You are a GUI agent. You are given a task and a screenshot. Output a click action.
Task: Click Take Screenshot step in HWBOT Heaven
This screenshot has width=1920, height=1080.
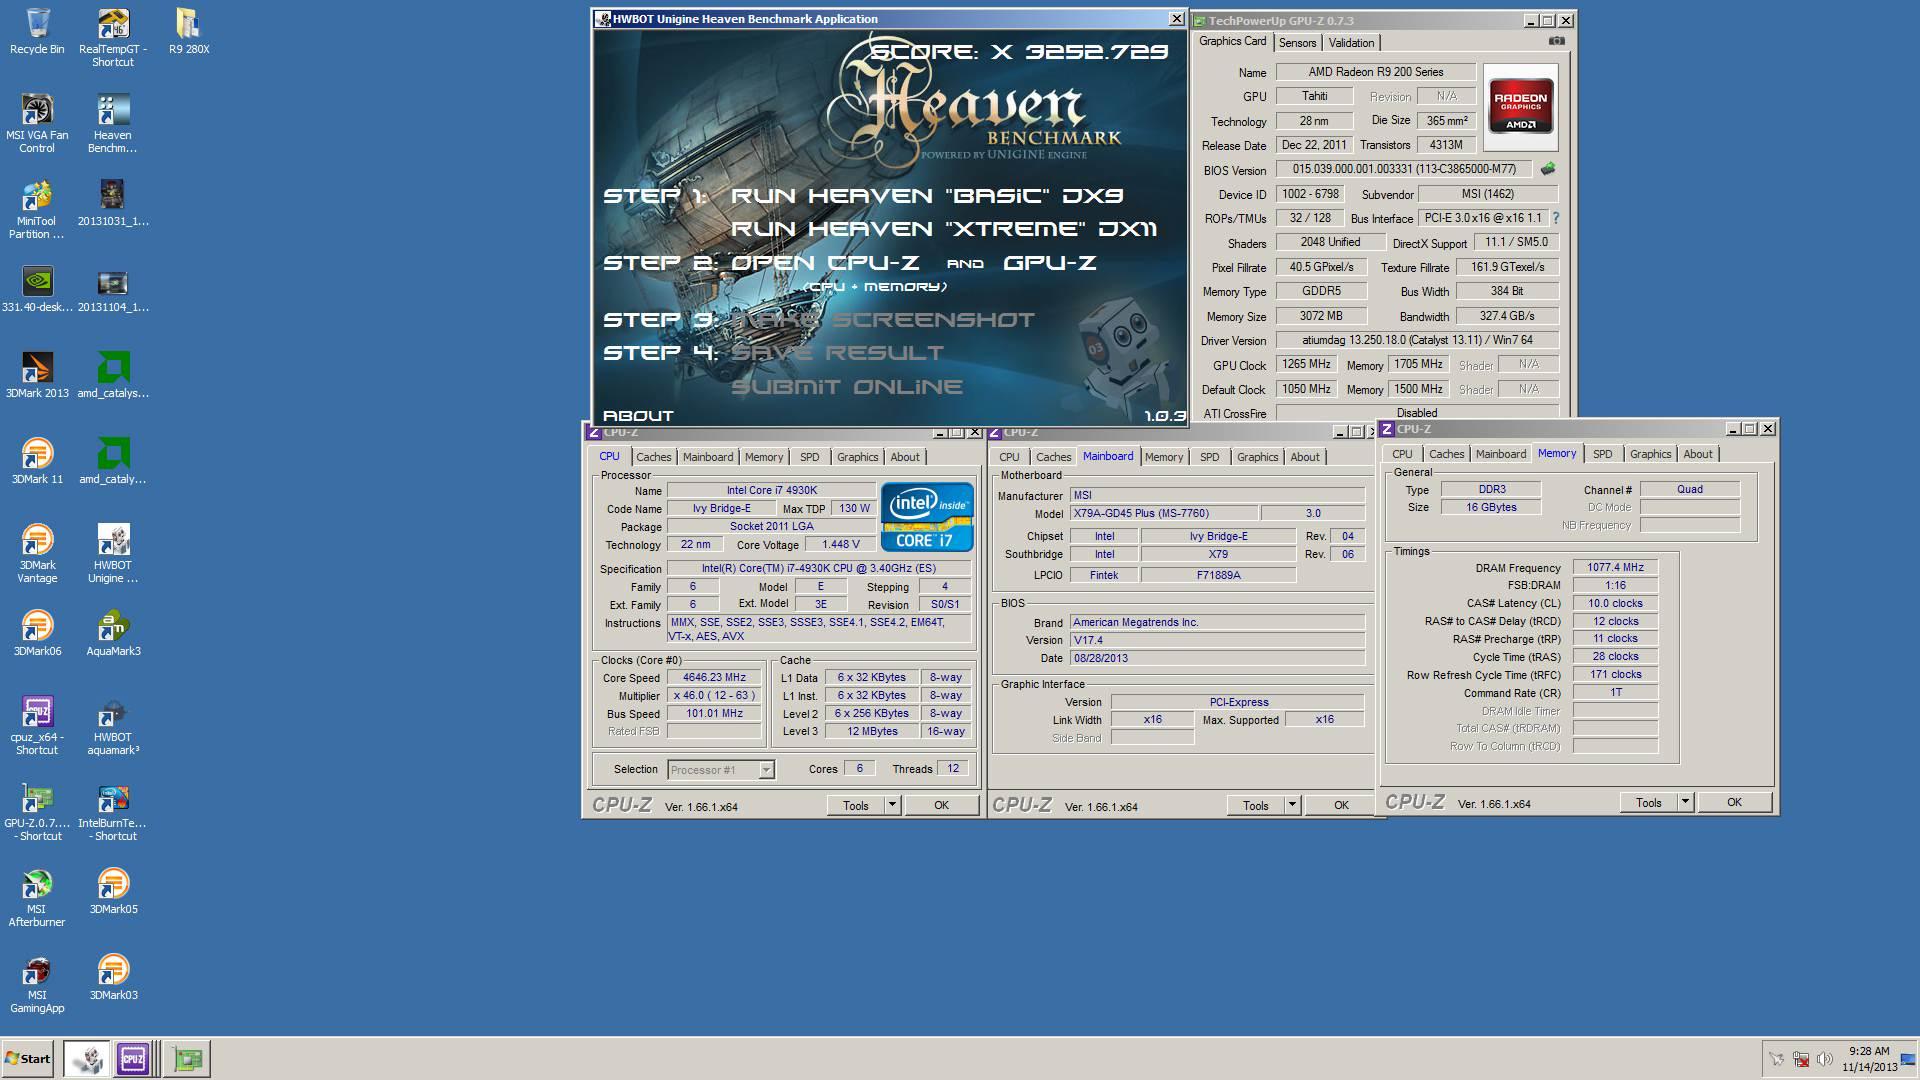click(x=883, y=320)
